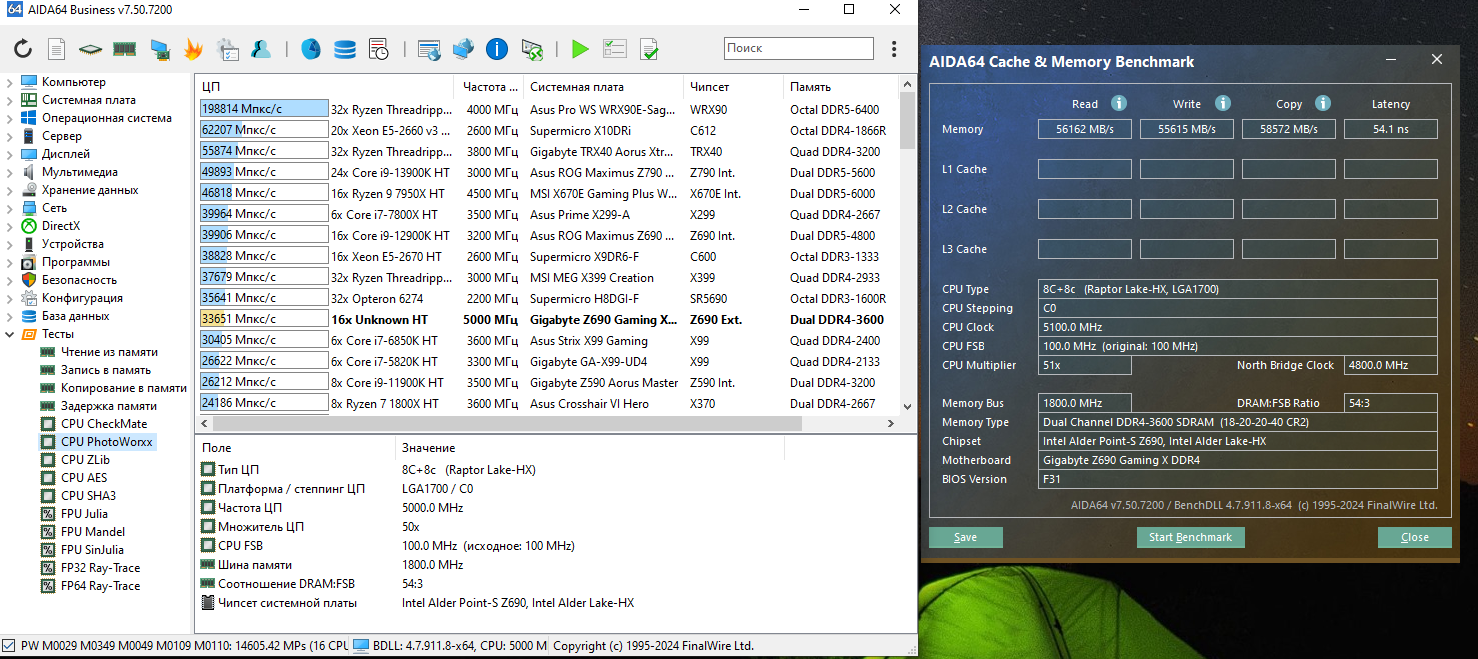Click the report with clock toolbar icon
1478x659 pixels.
pos(379,48)
